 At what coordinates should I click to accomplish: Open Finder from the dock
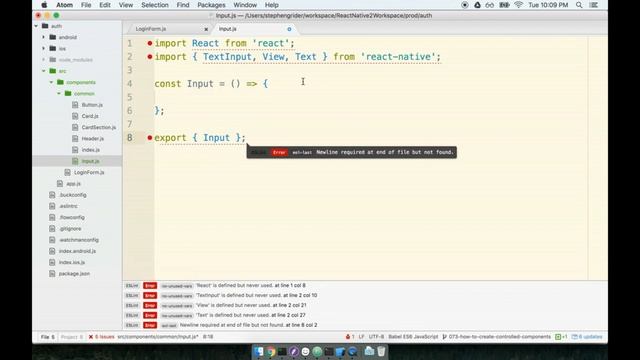click(259, 351)
